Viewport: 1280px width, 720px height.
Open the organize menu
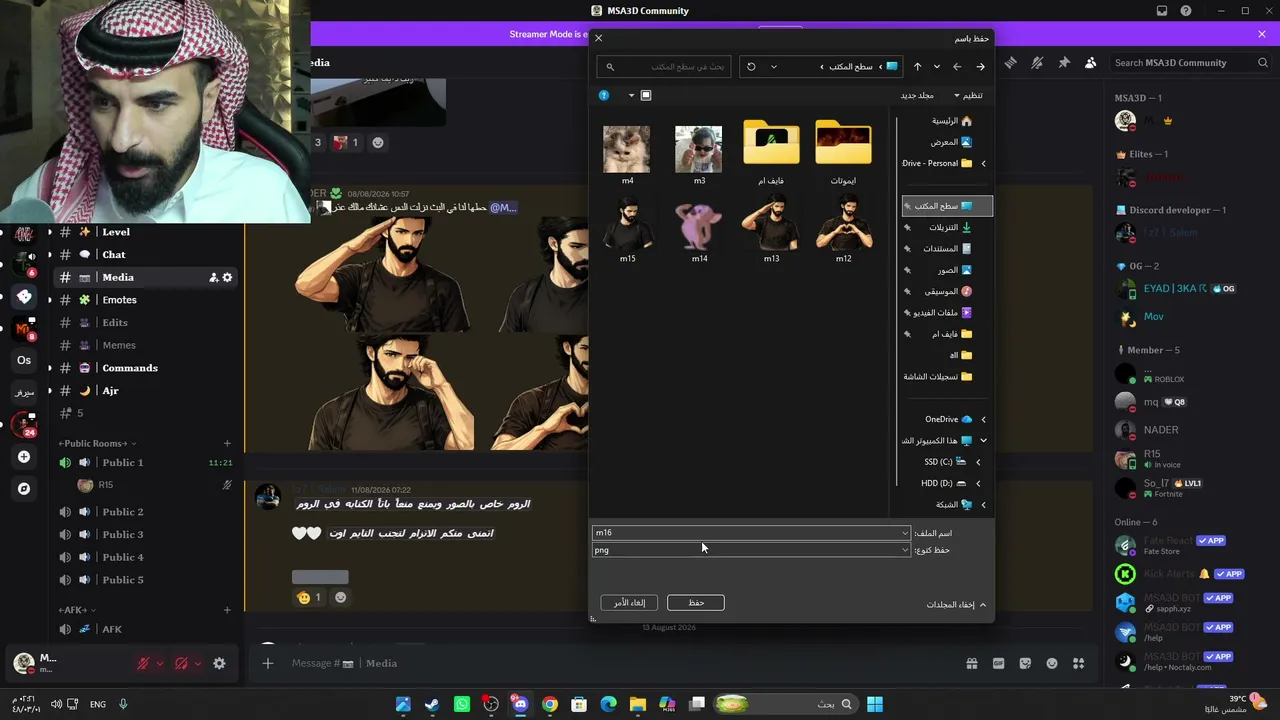968,95
